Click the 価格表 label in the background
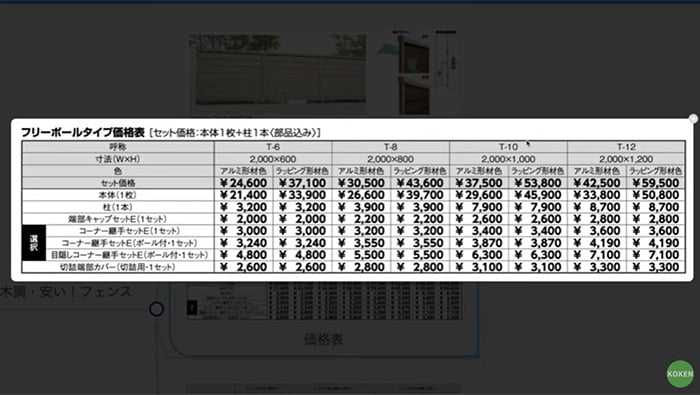 pyautogui.click(x=324, y=340)
